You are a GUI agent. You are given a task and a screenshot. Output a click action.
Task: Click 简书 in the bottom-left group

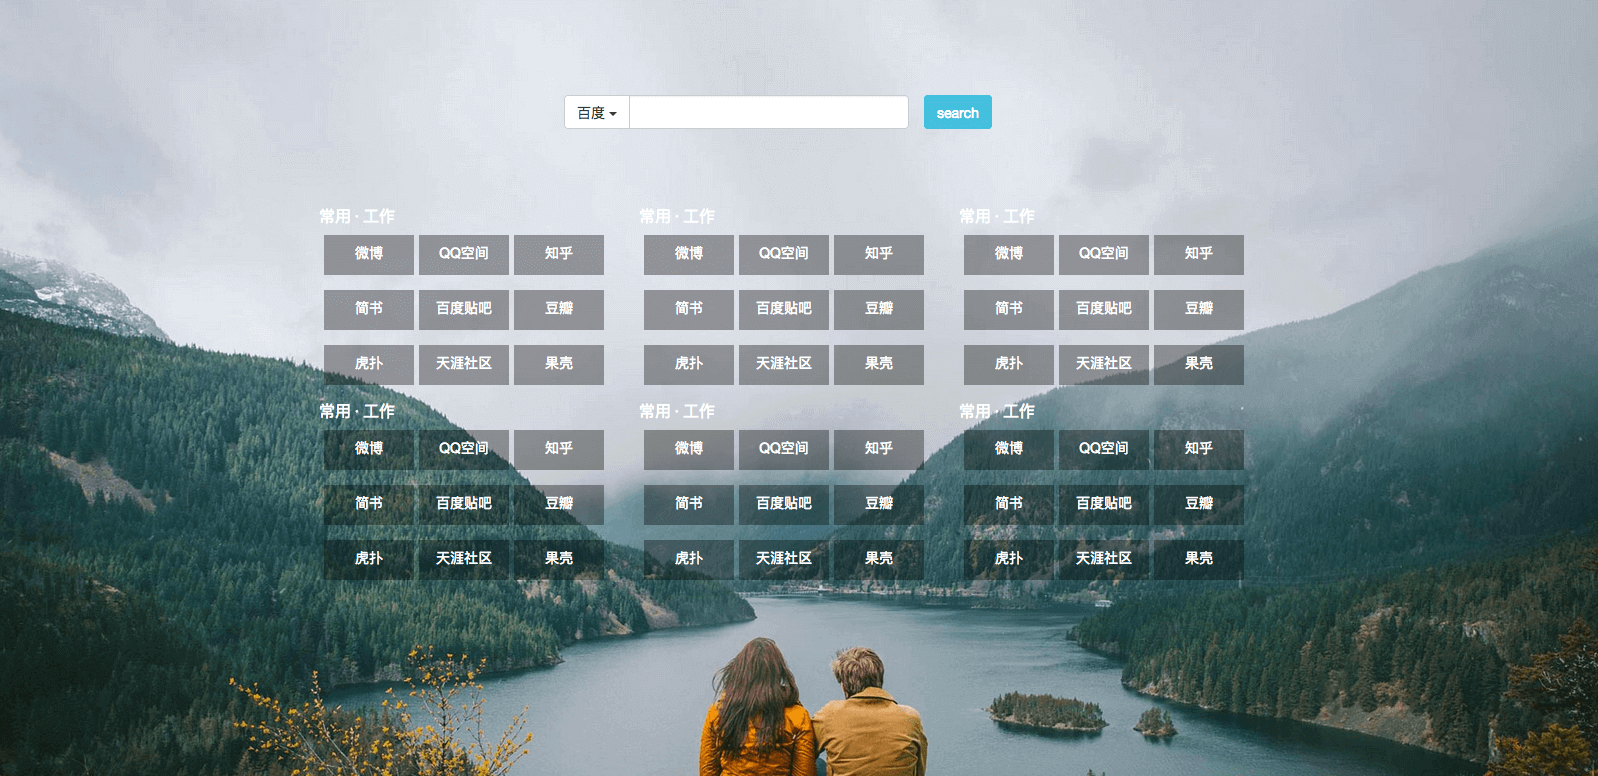click(x=369, y=505)
